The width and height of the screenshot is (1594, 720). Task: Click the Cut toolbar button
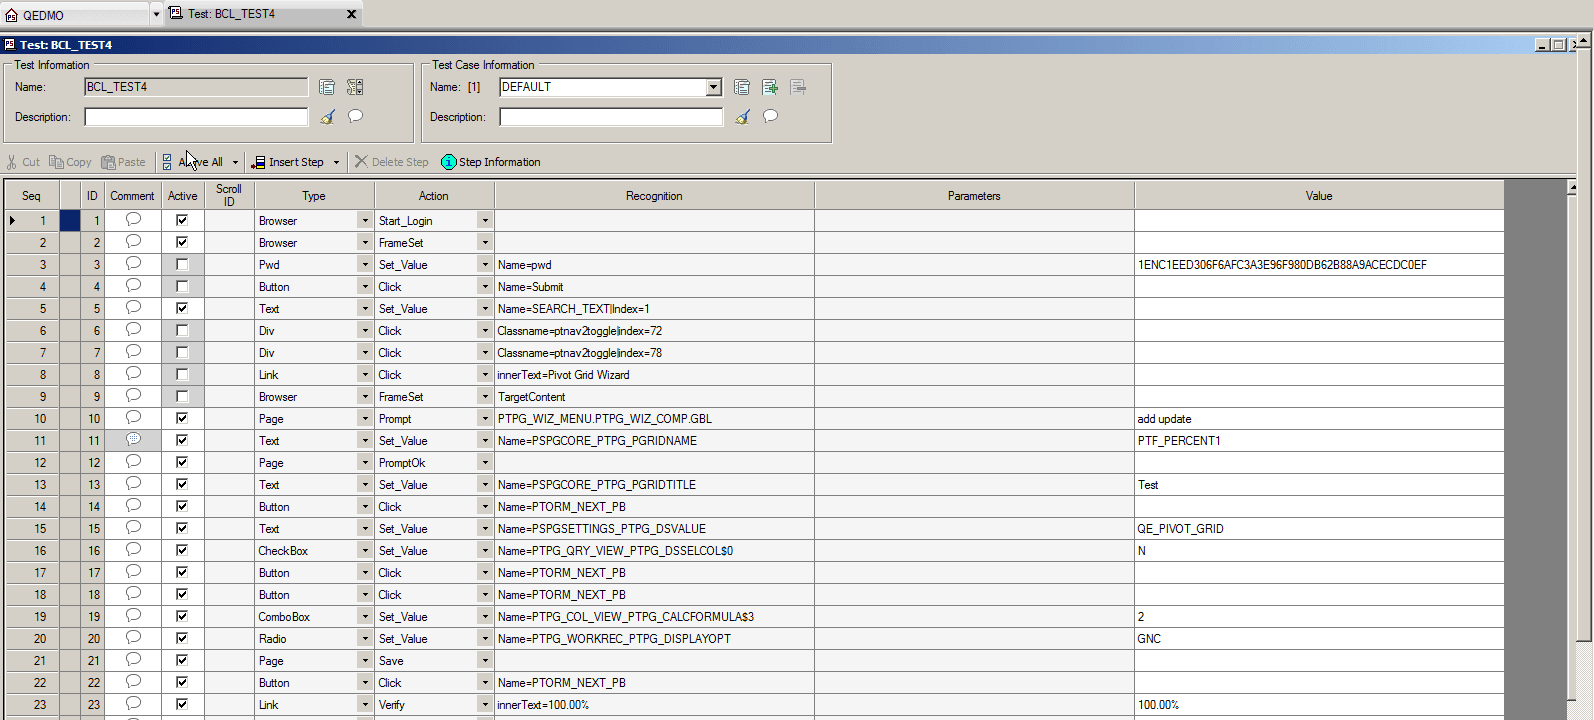coord(23,162)
